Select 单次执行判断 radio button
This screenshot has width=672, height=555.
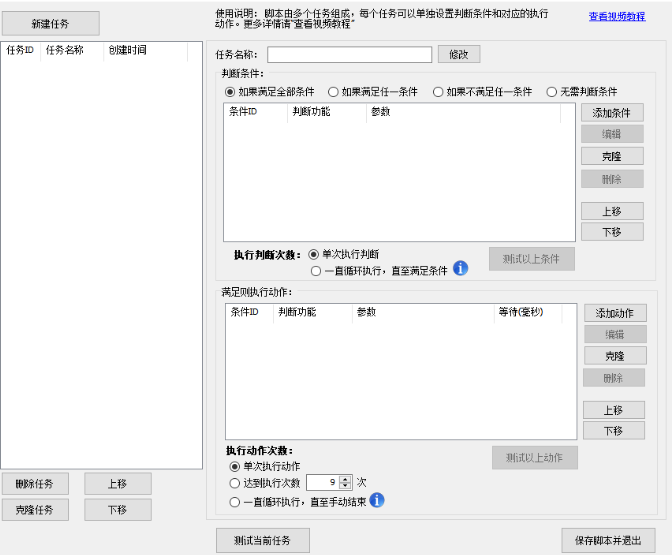(x=314, y=254)
